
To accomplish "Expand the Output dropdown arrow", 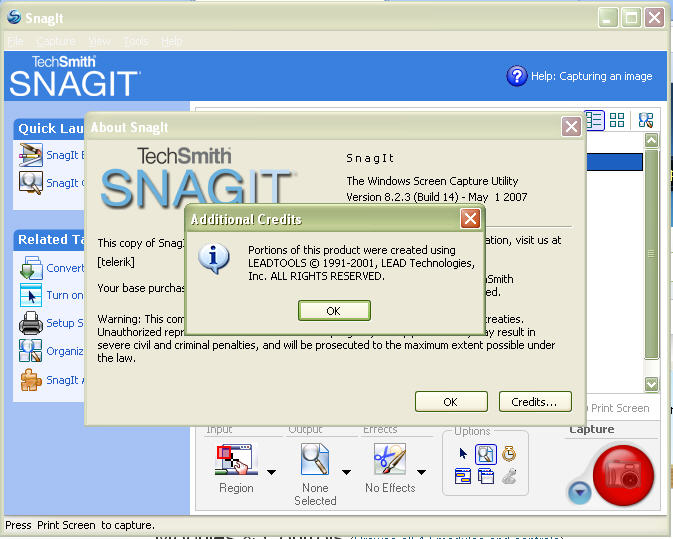I will point(346,472).
